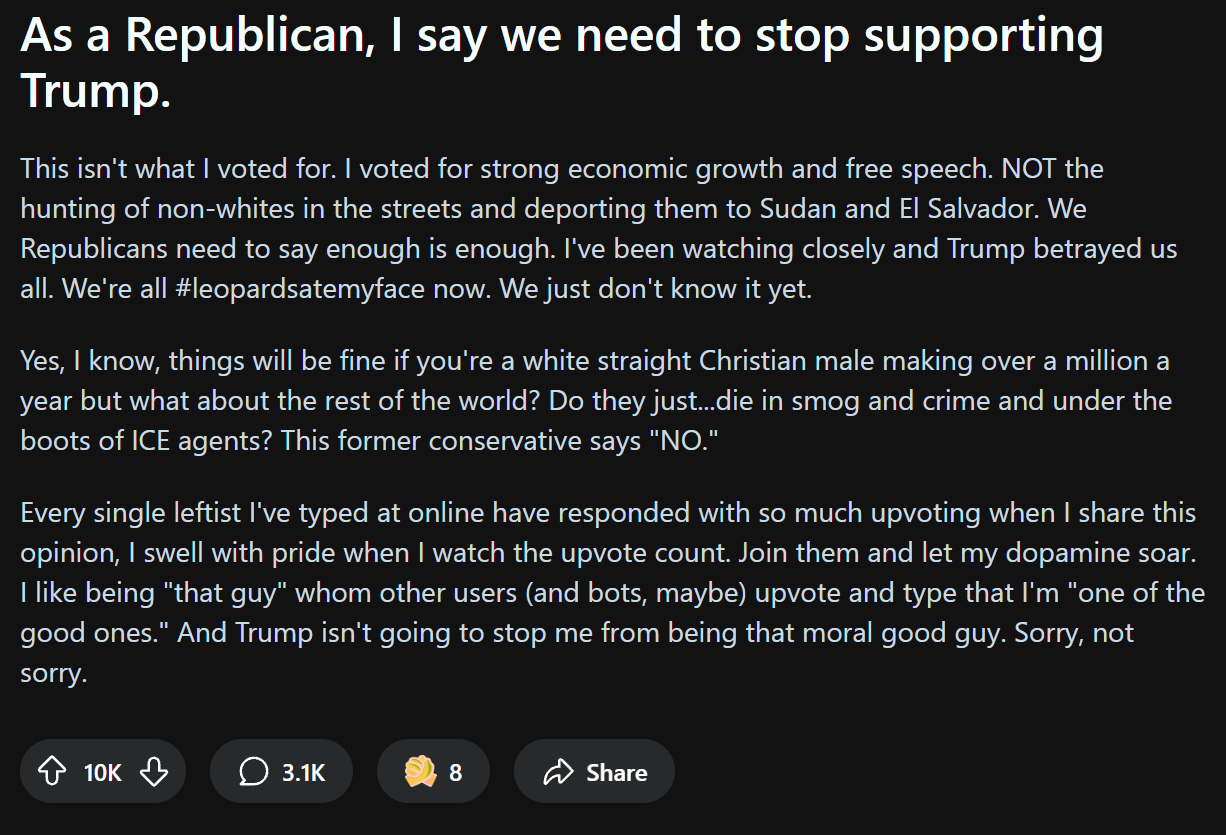
Task: Click the paragraph starting "This isn't what I voted for"
Action: click(x=600, y=229)
